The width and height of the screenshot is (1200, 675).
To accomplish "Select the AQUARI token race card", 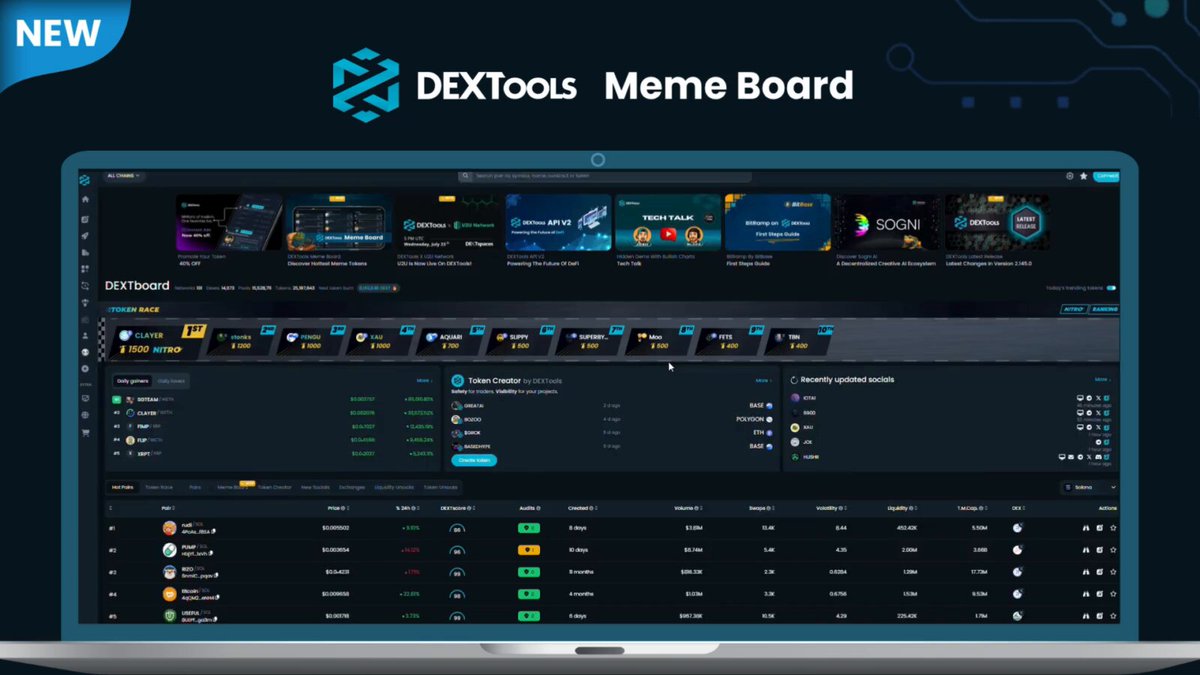I will pos(448,342).
